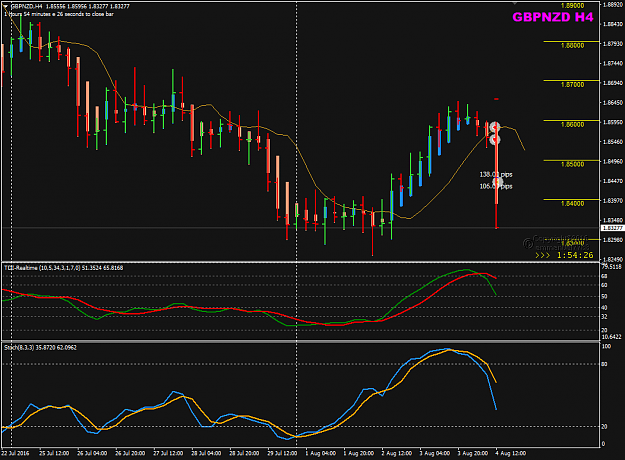Click 1.83970 on the price axis

tap(613, 201)
